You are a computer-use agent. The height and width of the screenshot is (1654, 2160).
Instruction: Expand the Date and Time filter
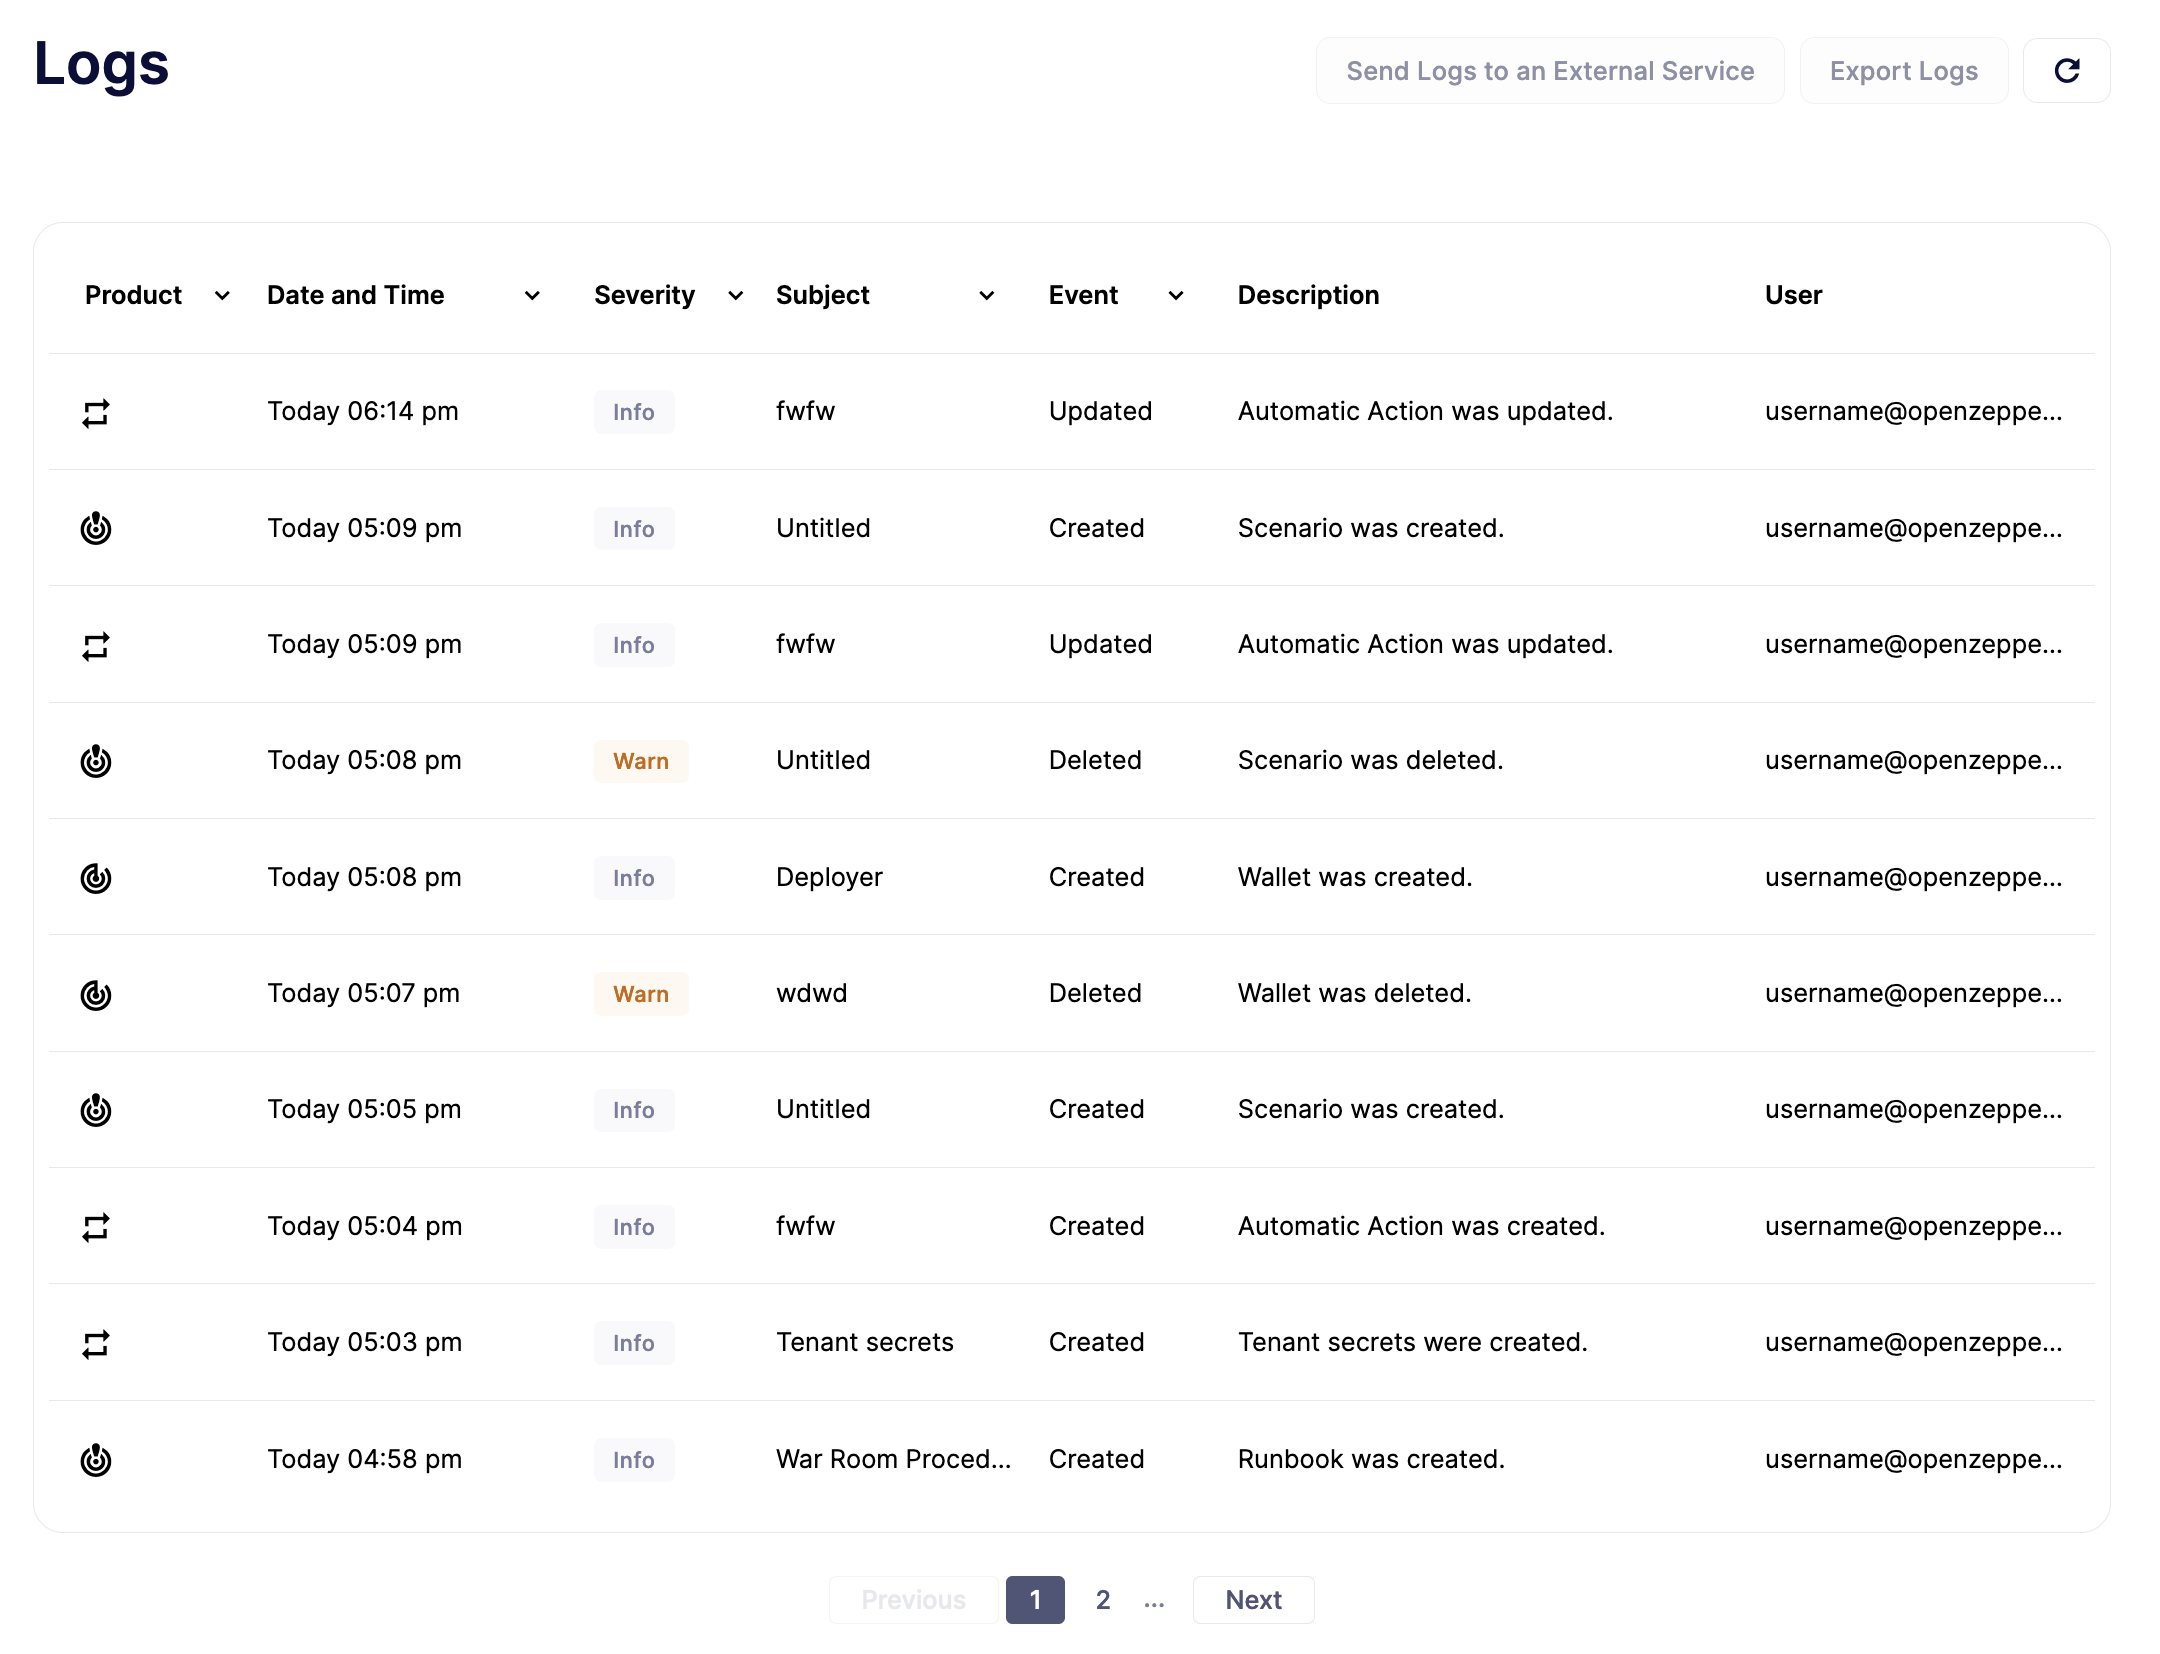click(533, 296)
